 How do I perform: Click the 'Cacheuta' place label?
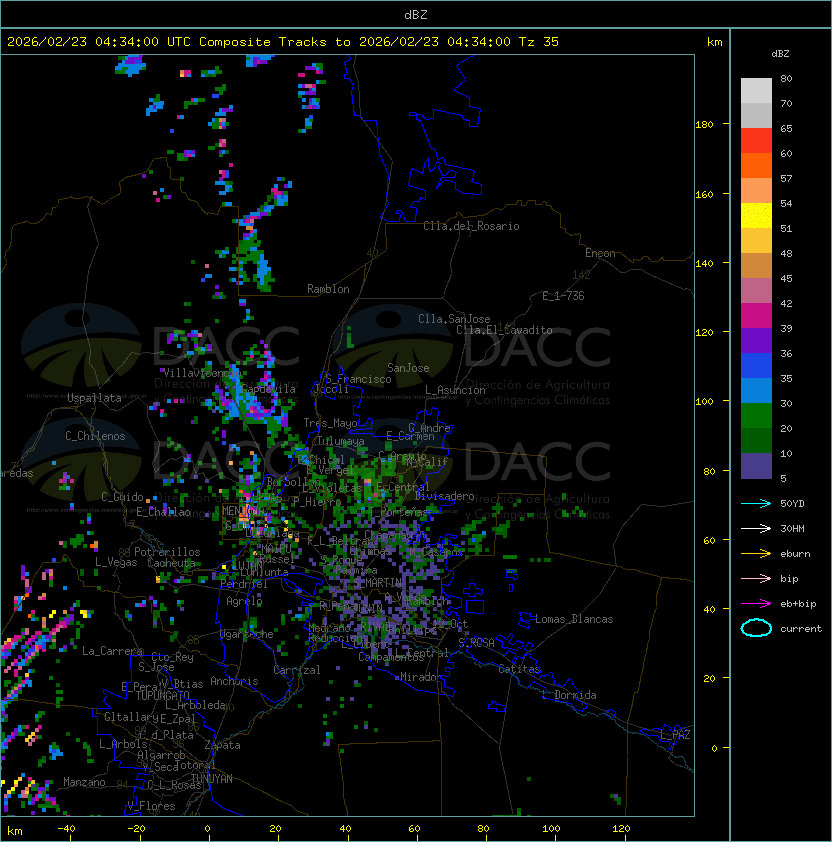171,563
